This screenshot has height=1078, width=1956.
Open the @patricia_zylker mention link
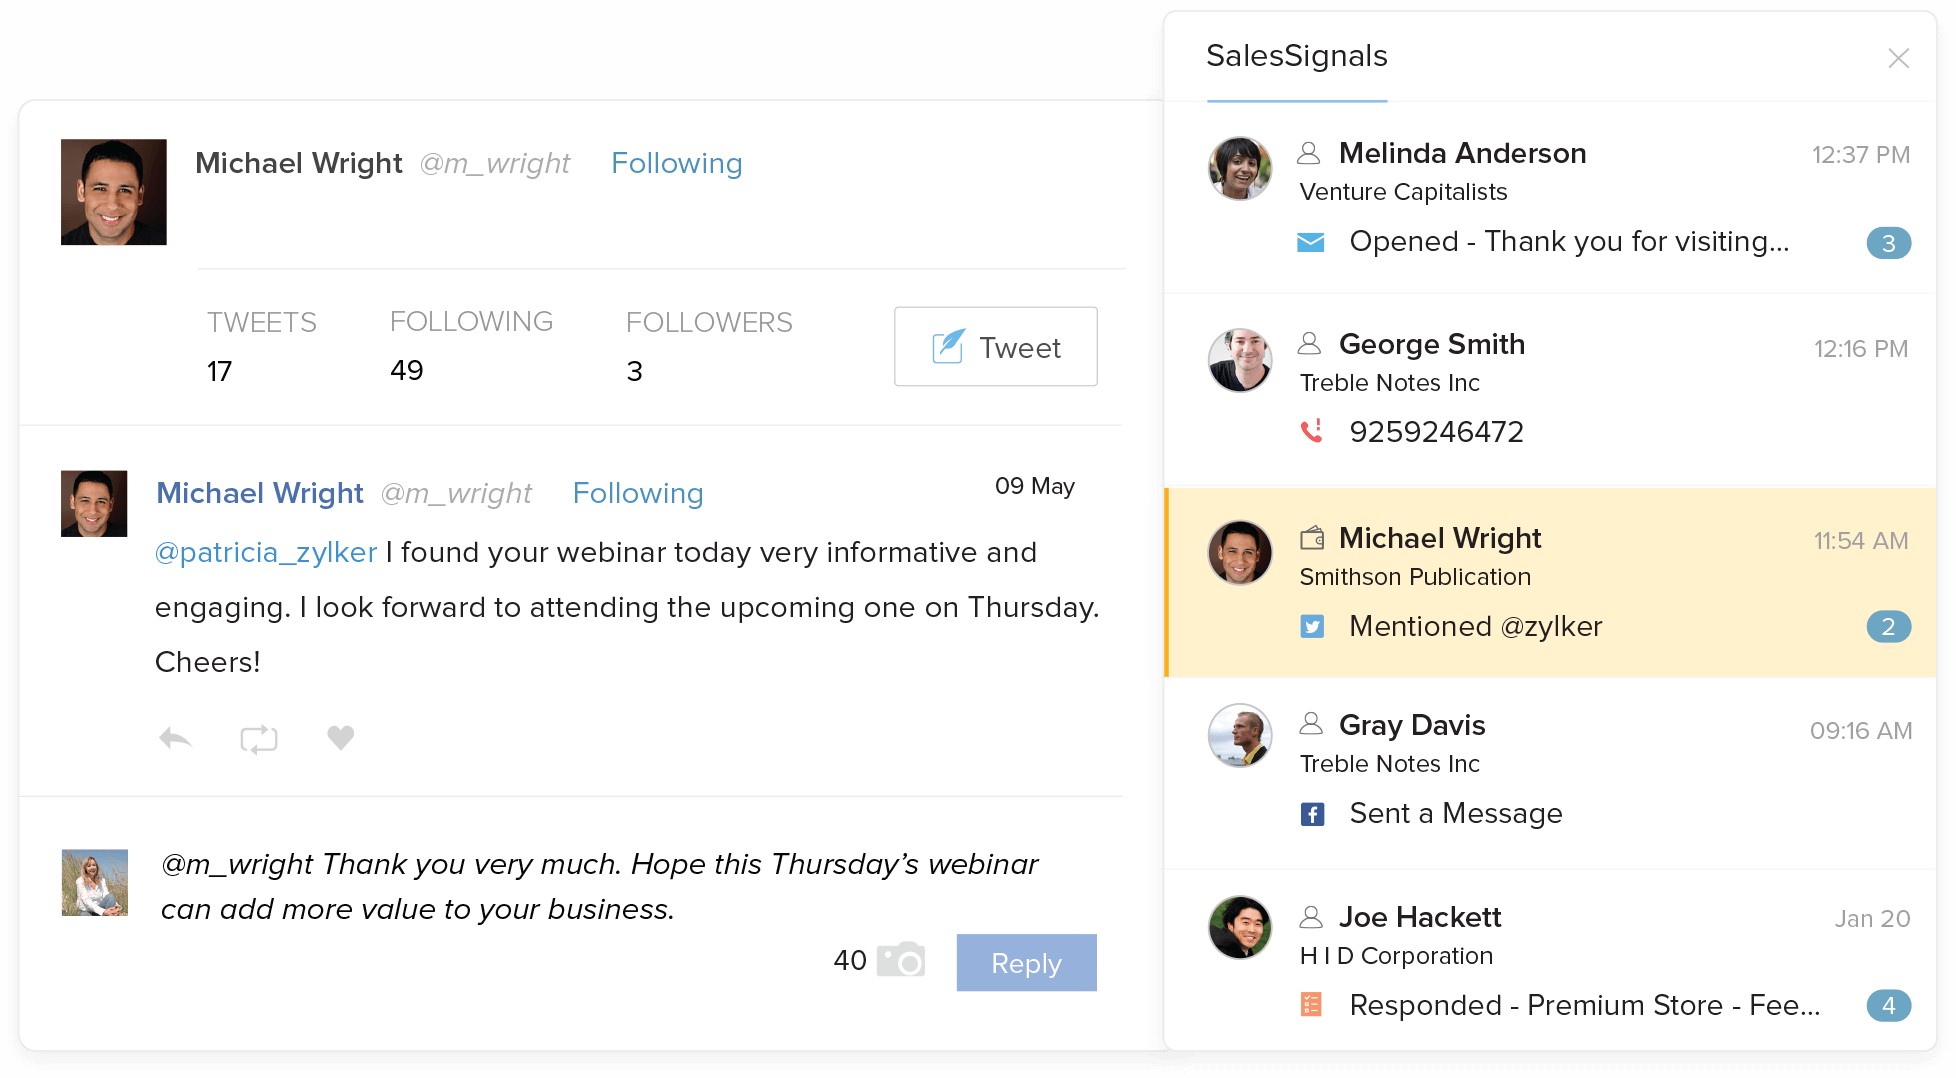tap(266, 551)
